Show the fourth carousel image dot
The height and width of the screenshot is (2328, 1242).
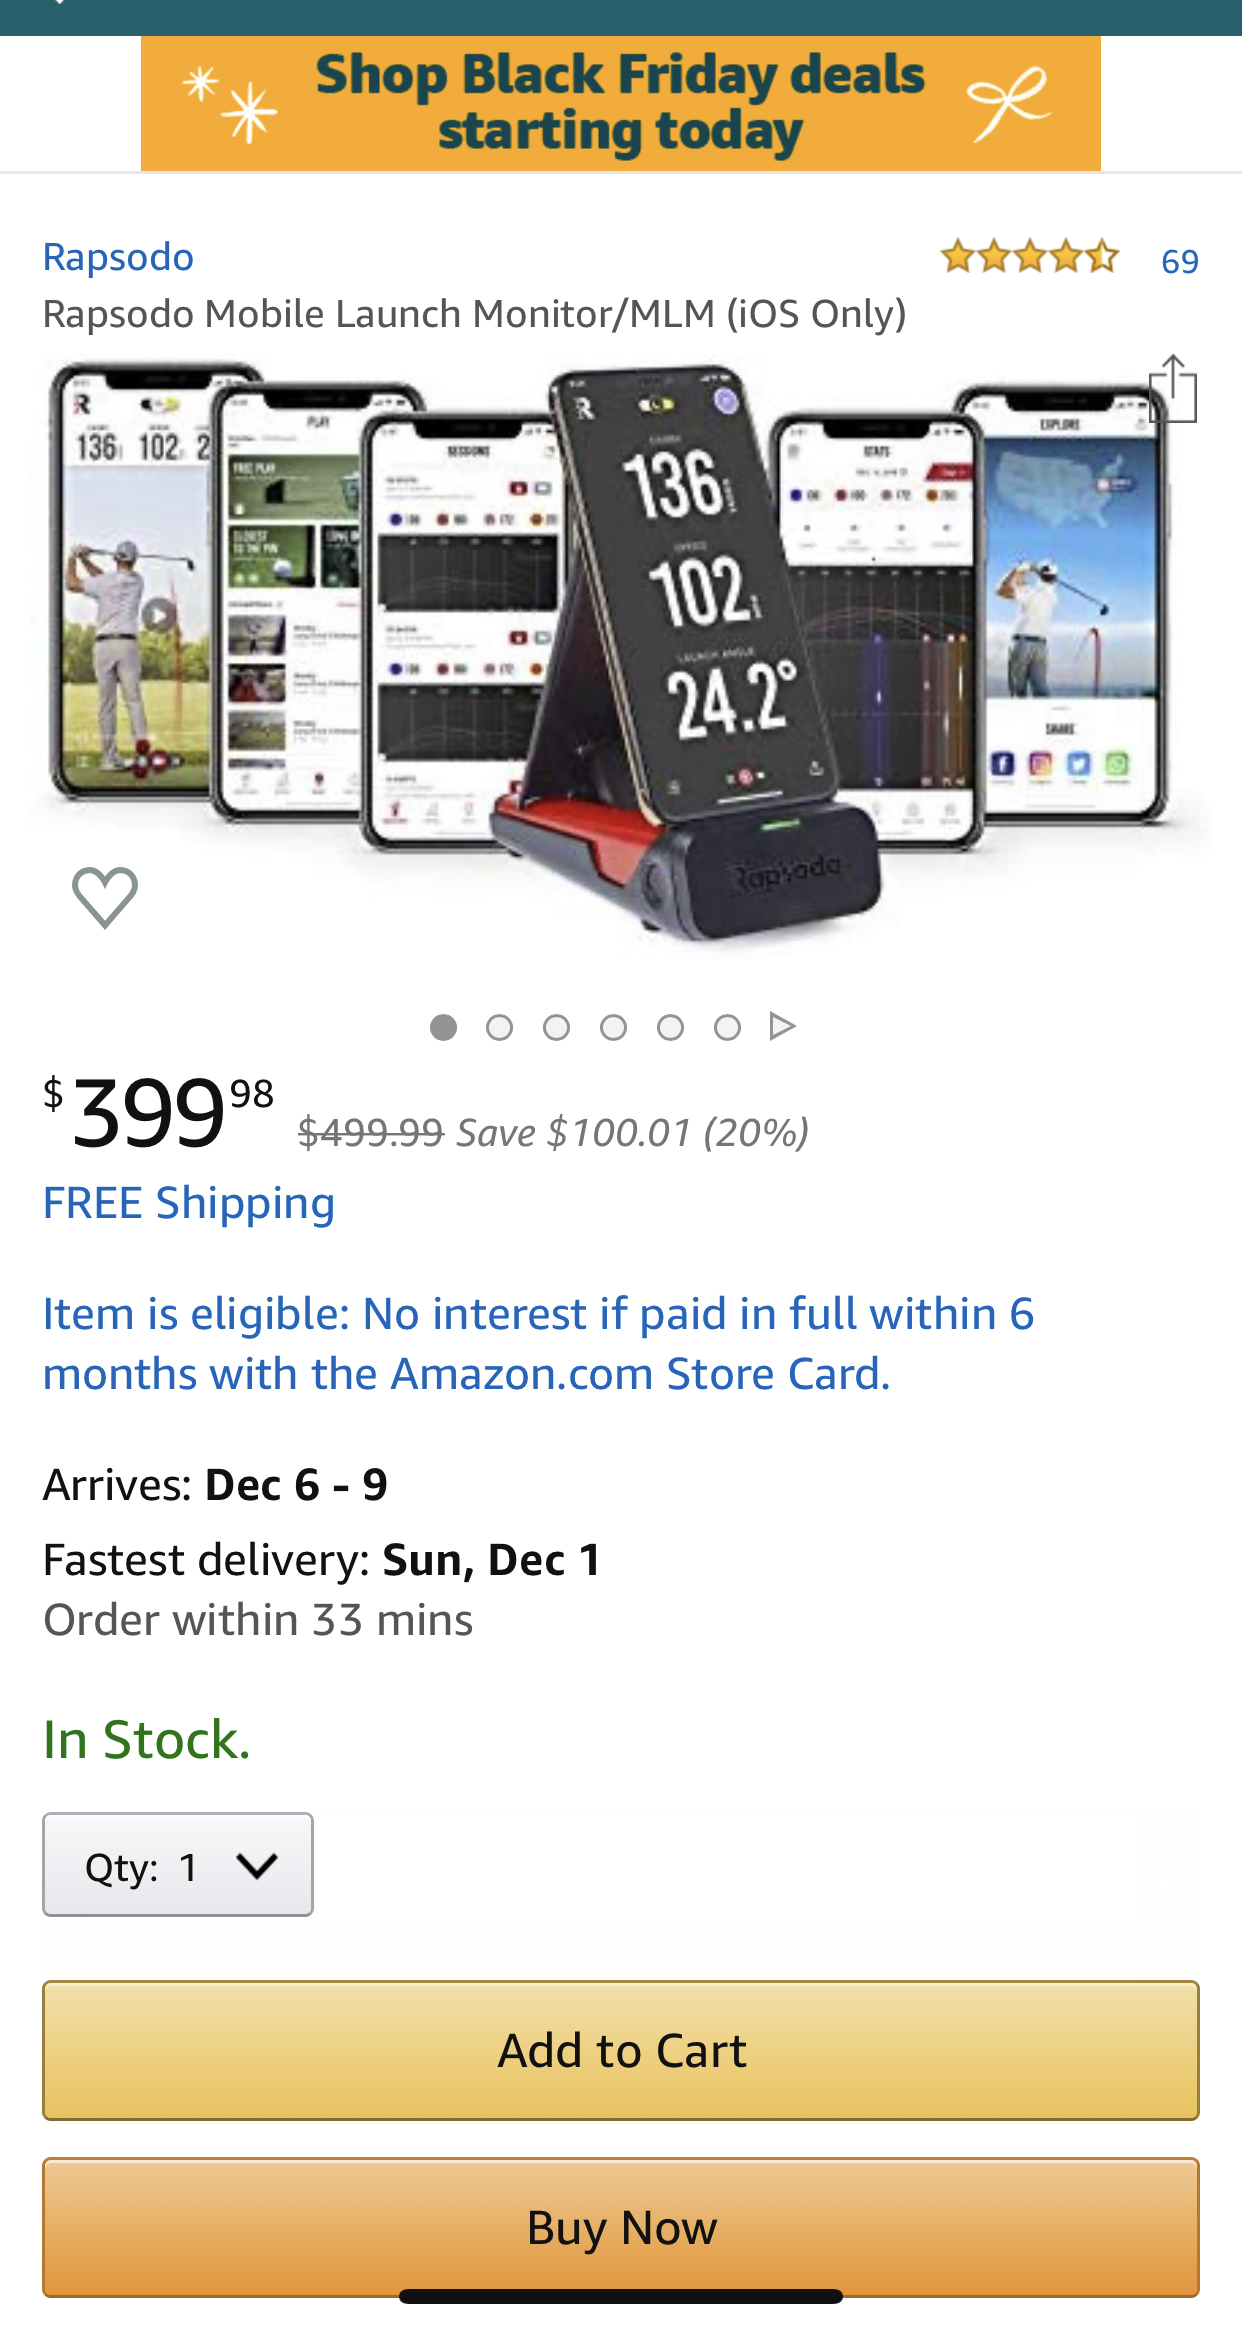point(614,1027)
